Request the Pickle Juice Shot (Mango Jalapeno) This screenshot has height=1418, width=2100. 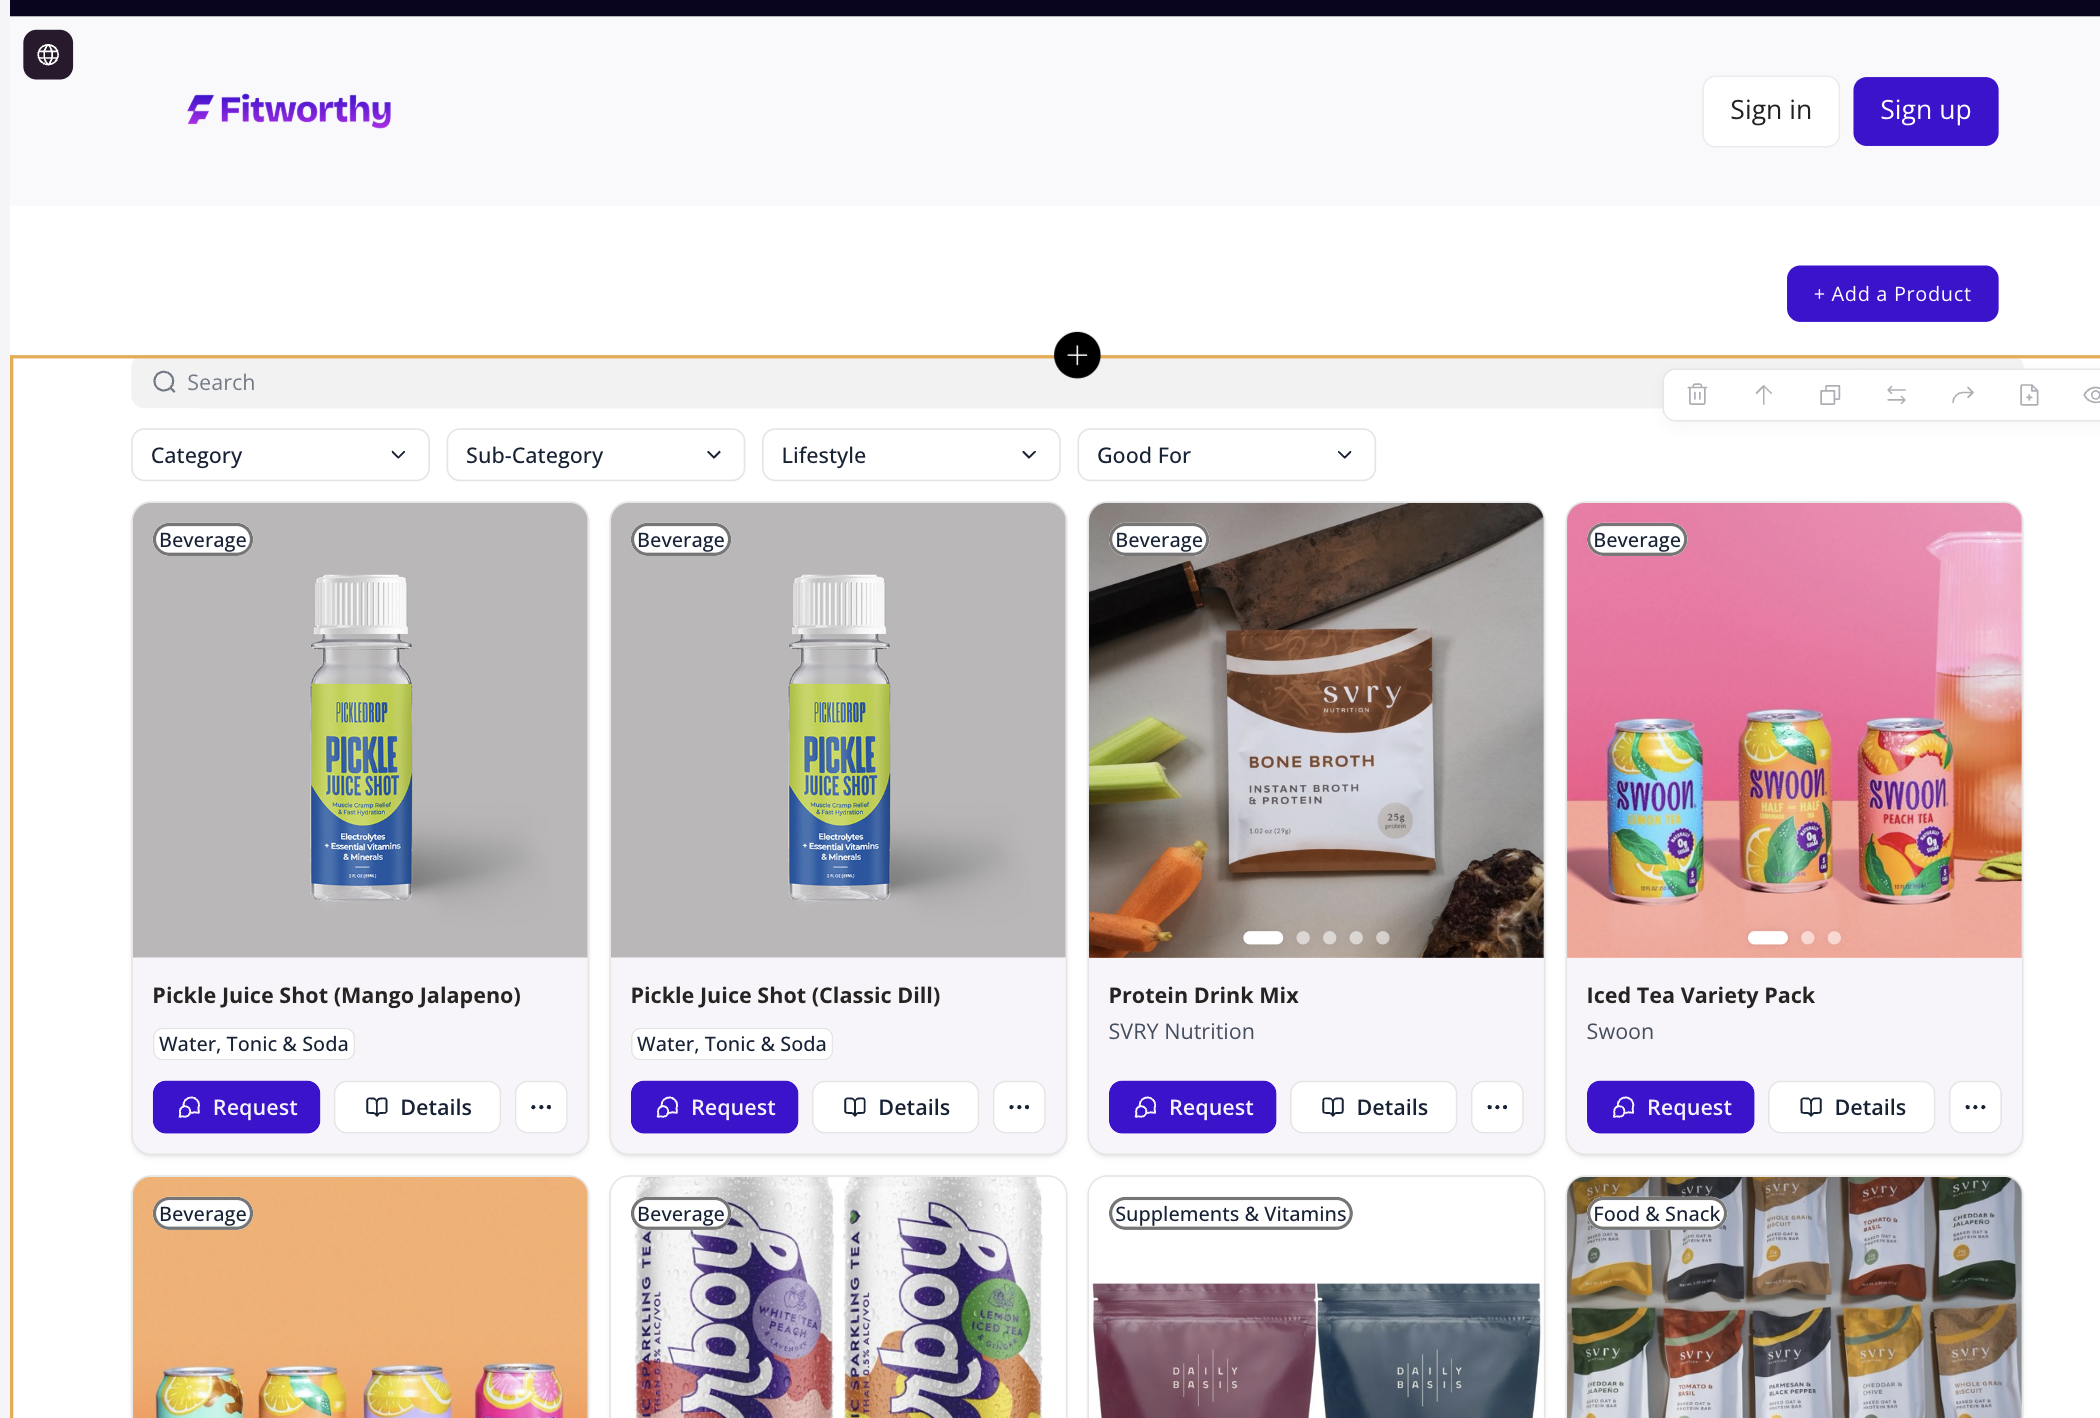pos(236,1107)
